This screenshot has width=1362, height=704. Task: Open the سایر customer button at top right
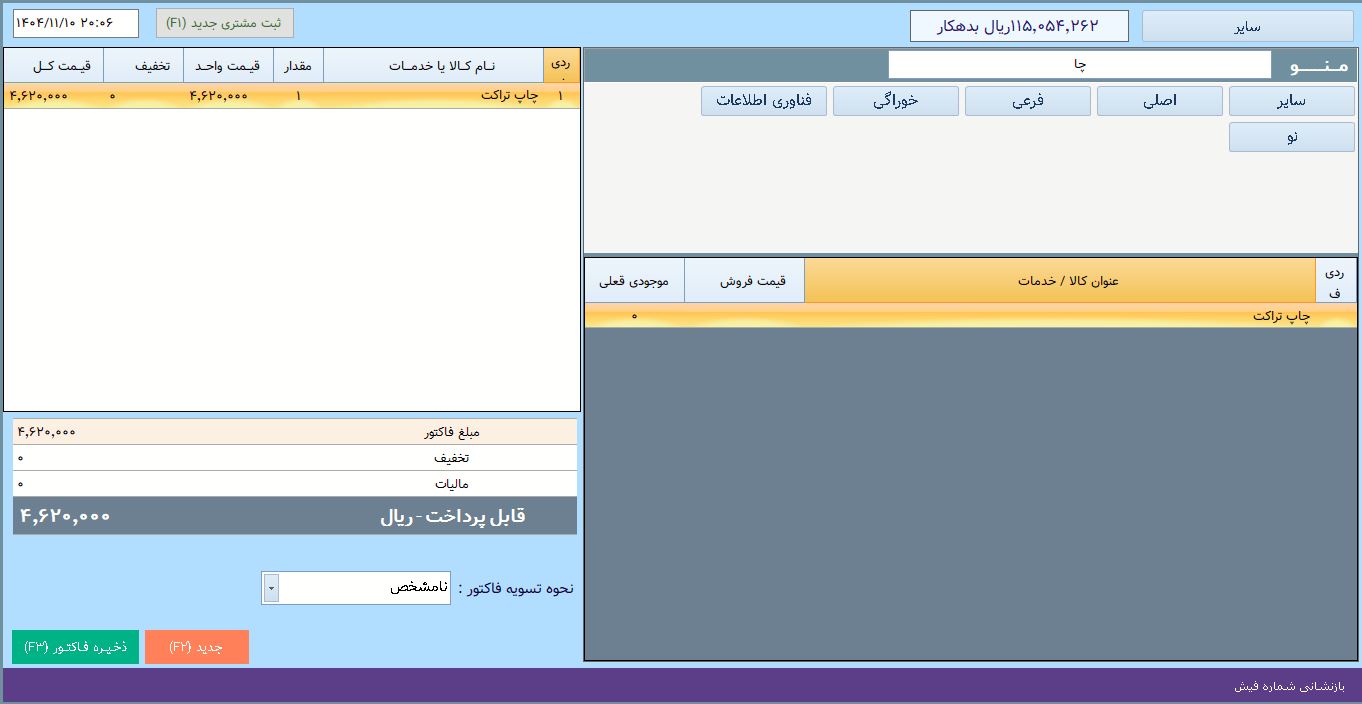1247,26
